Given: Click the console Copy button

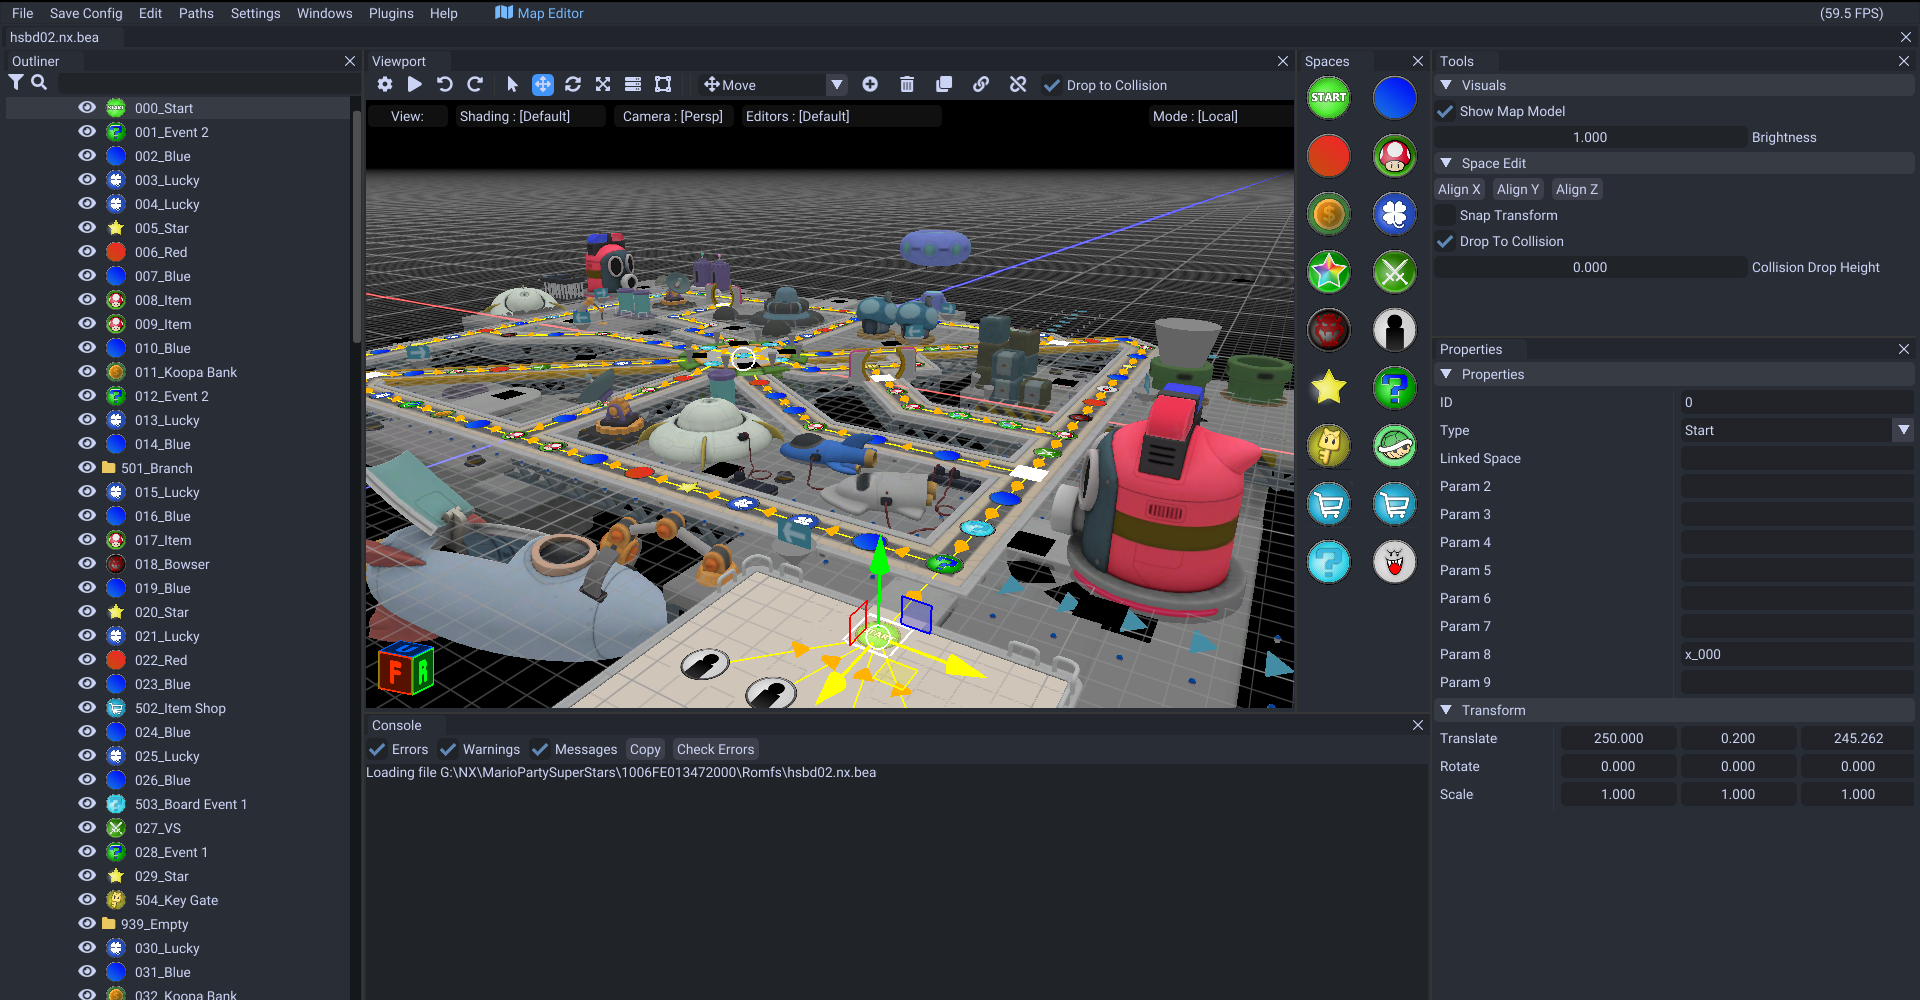Looking at the screenshot, I should [x=645, y=749].
